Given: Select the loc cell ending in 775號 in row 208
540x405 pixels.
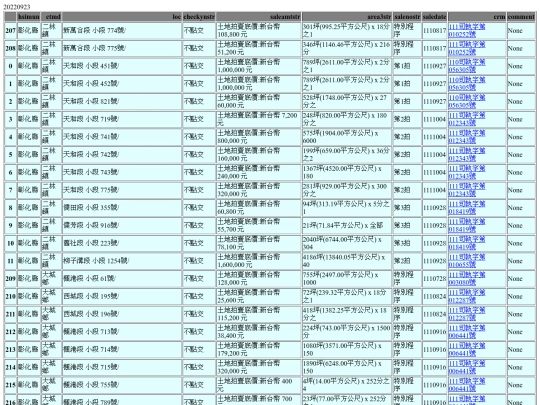Looking at the screenshot, I should click(x=122, y=48).
